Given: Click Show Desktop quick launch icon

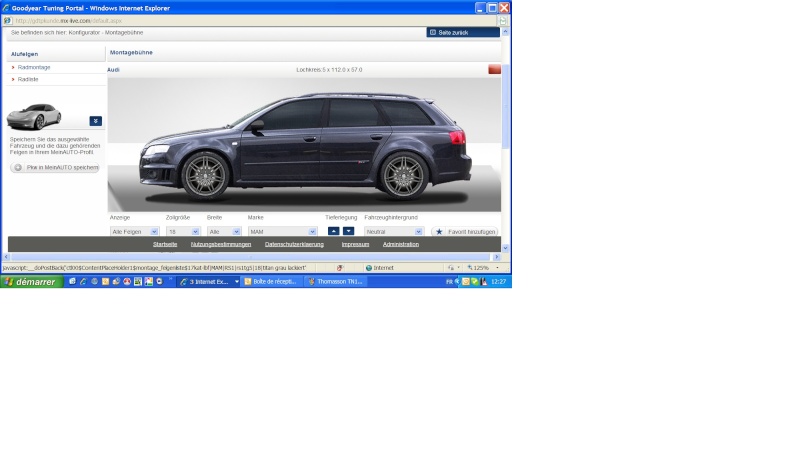Looking at the screenshot, I should coord(72,281).
